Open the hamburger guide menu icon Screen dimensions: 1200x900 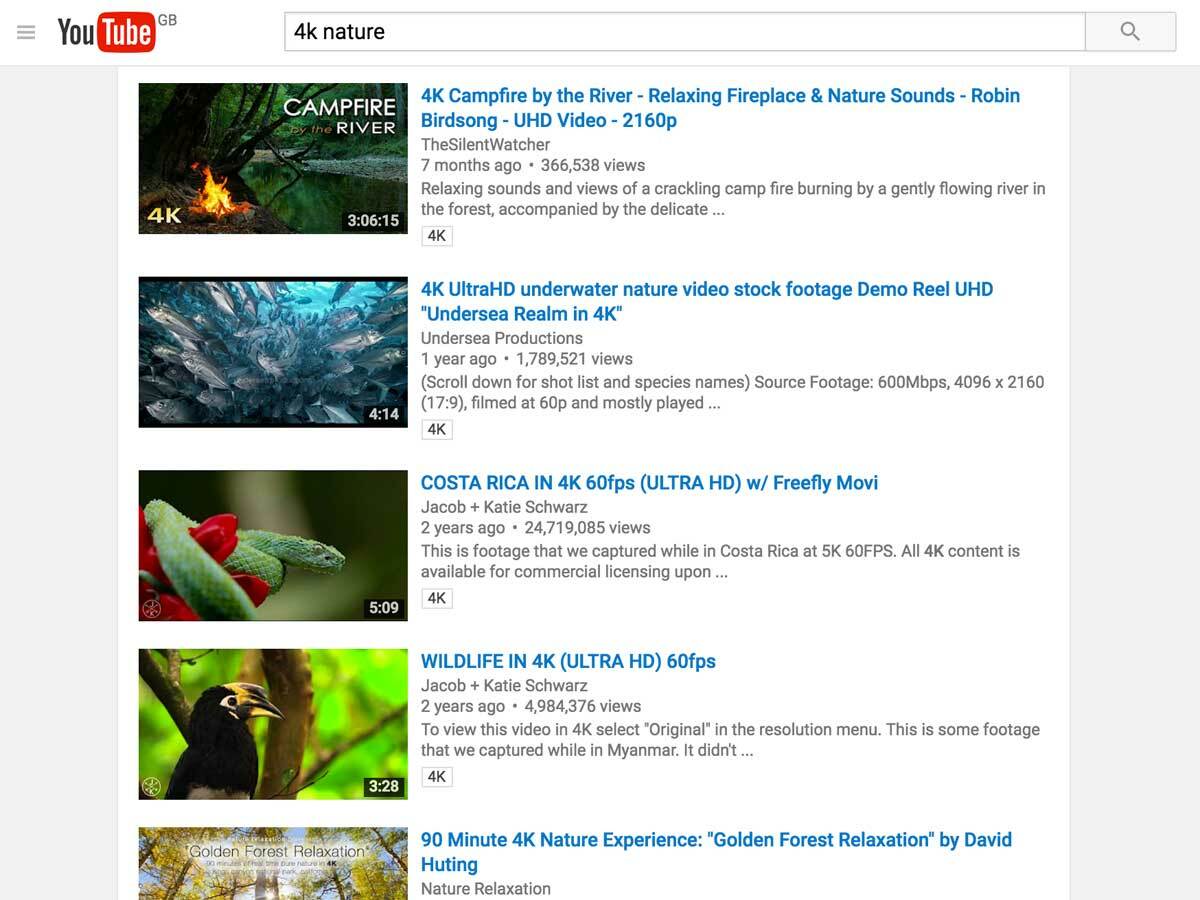point(26,32)
